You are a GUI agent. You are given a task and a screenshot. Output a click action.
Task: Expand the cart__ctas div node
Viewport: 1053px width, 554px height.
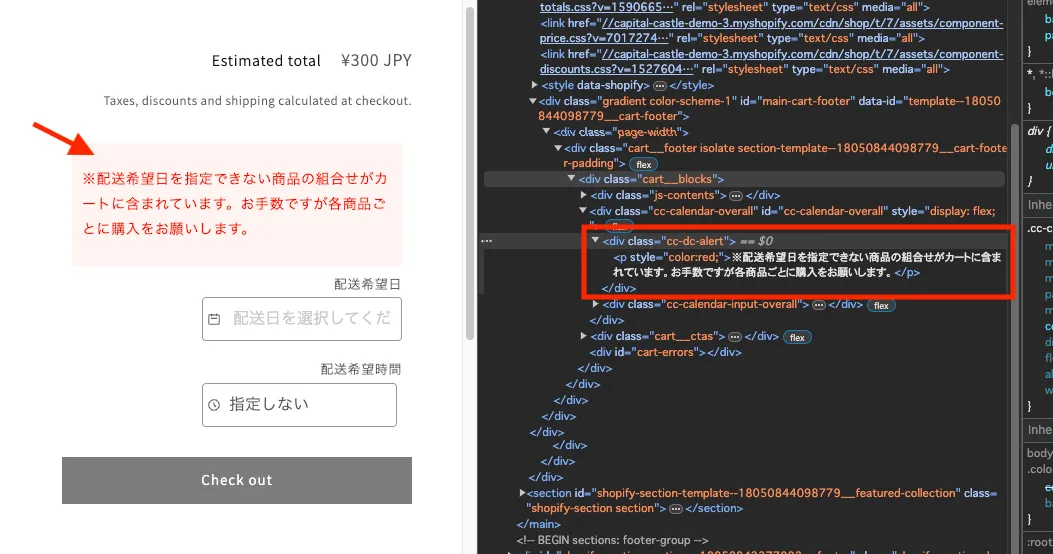tap(584, 337)
